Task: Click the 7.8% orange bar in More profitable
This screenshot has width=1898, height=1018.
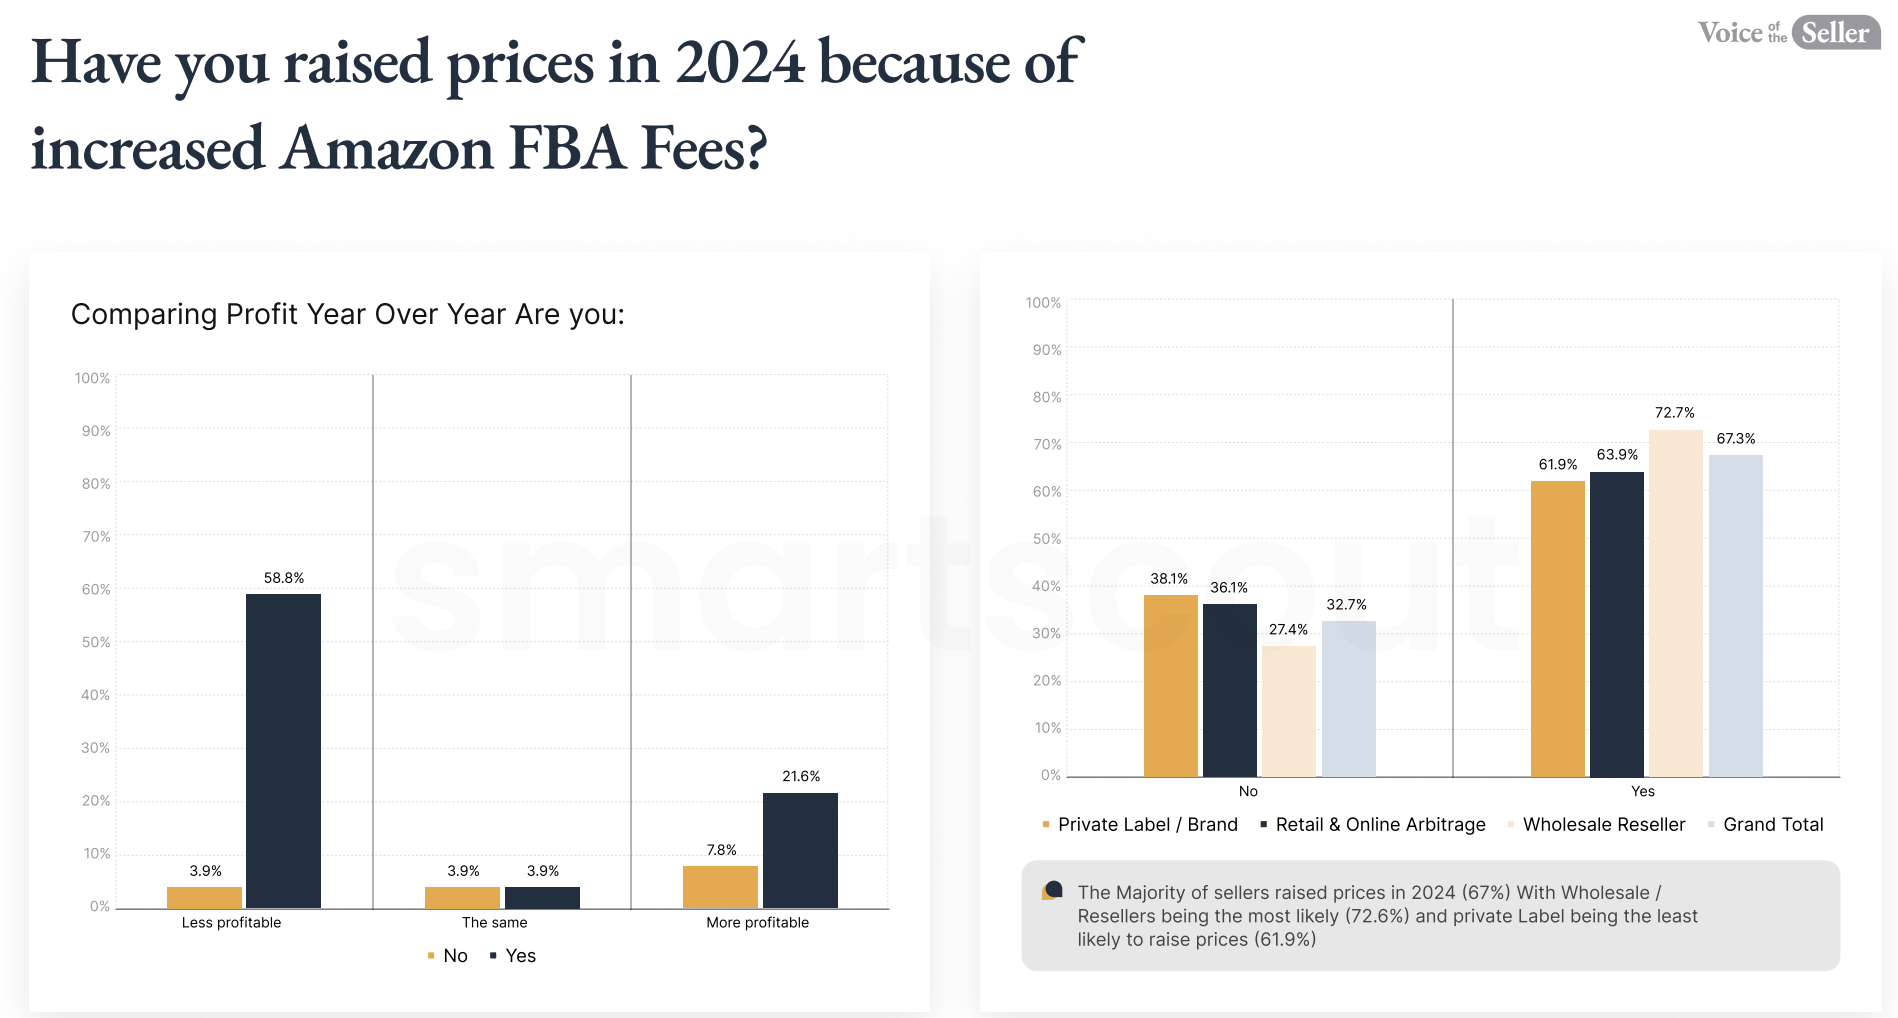Action: (x=720, y=887)
